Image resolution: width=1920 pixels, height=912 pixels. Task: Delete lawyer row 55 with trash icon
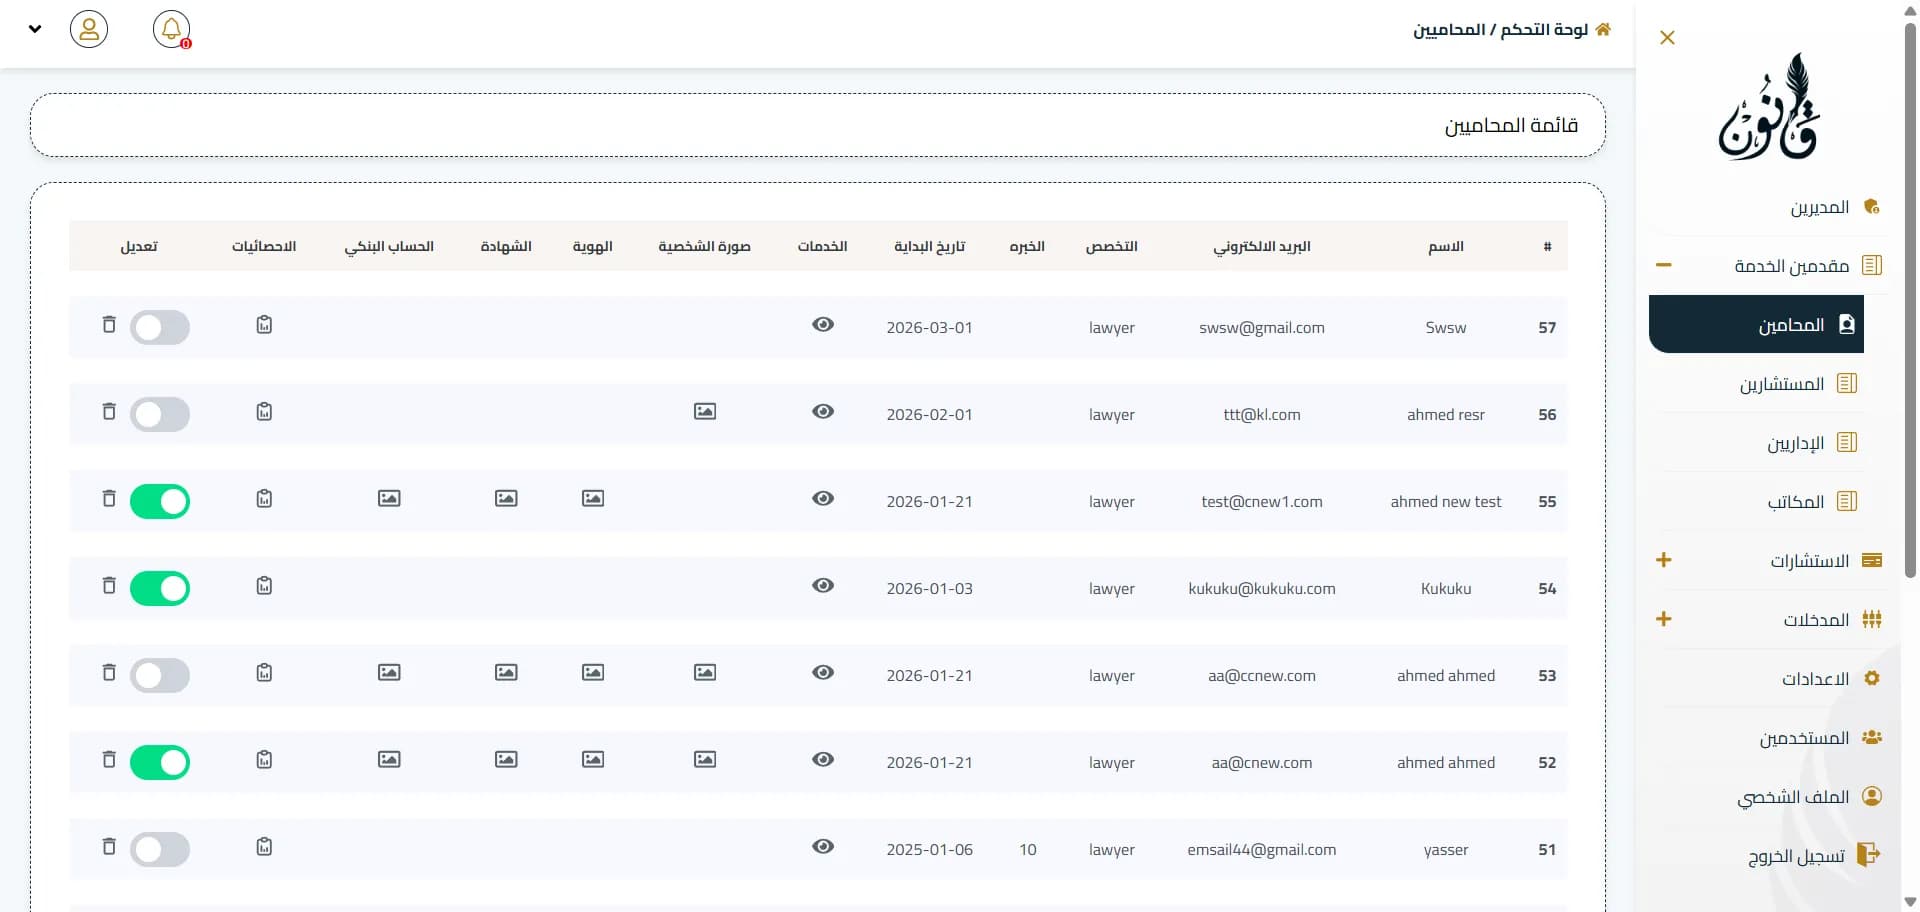109,499
